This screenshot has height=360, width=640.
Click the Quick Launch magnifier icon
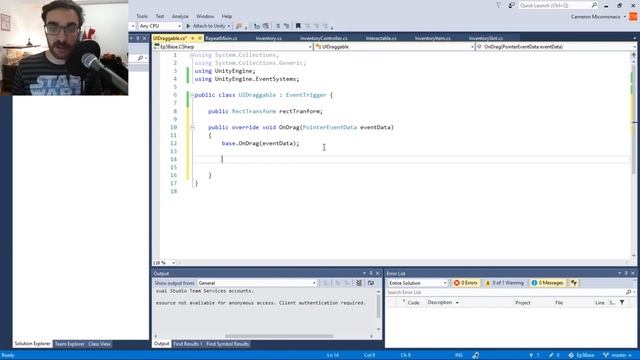point(594,5)
